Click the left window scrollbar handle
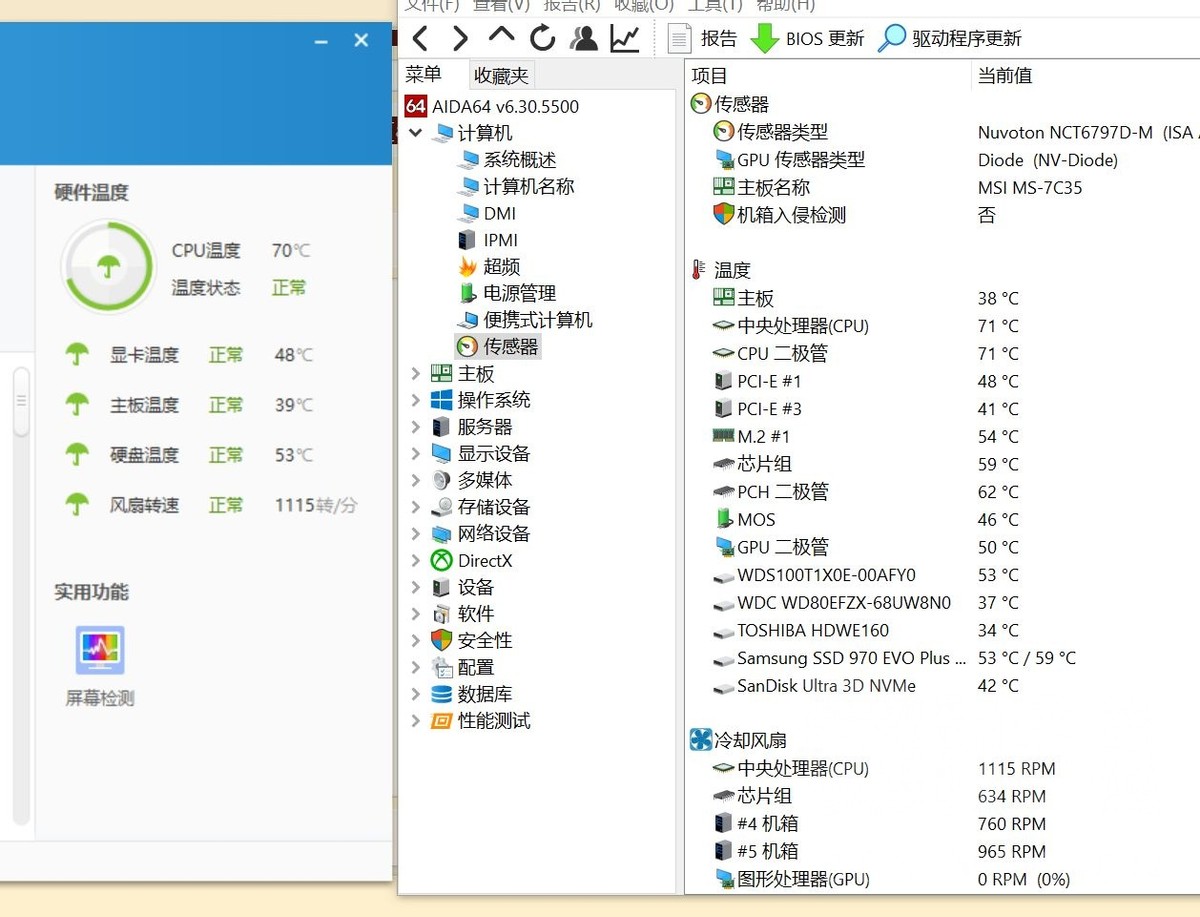 coord(21,401)
